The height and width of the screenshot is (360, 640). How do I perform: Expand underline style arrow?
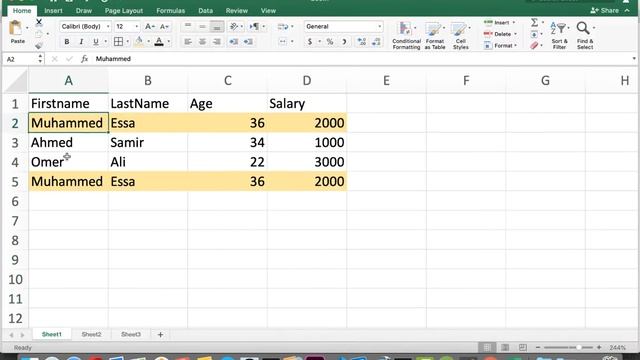click(105, 42)
